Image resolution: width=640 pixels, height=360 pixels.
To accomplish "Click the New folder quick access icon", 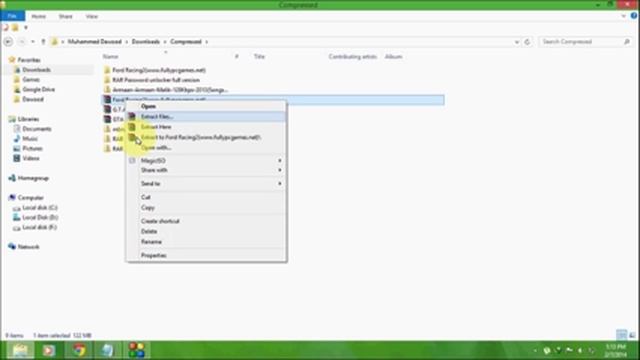I will coord(15,28).
